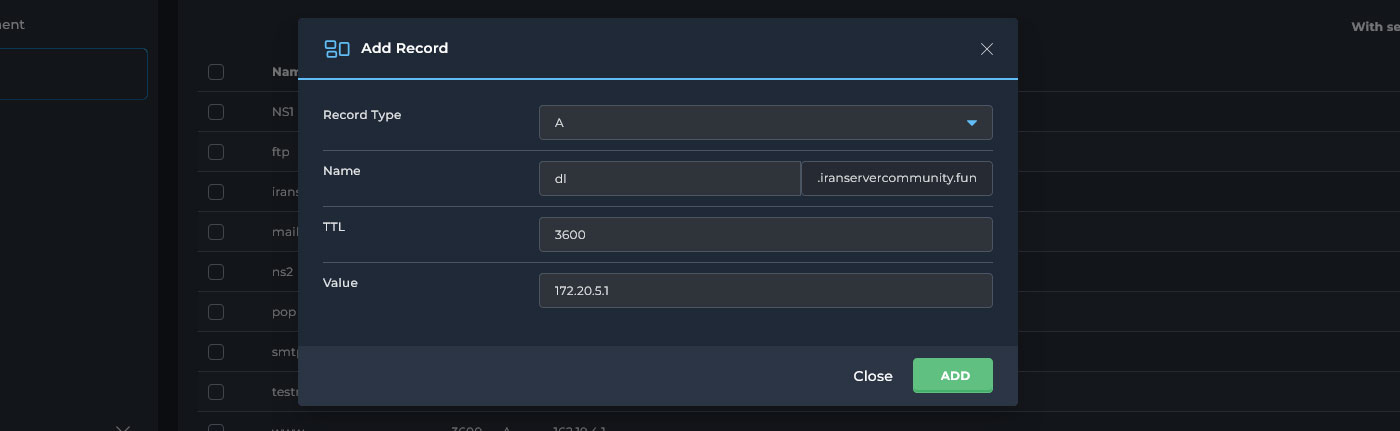Viewport: 1400px width, 431px height.
Task: Click the Record Type label
Action: 362,115
